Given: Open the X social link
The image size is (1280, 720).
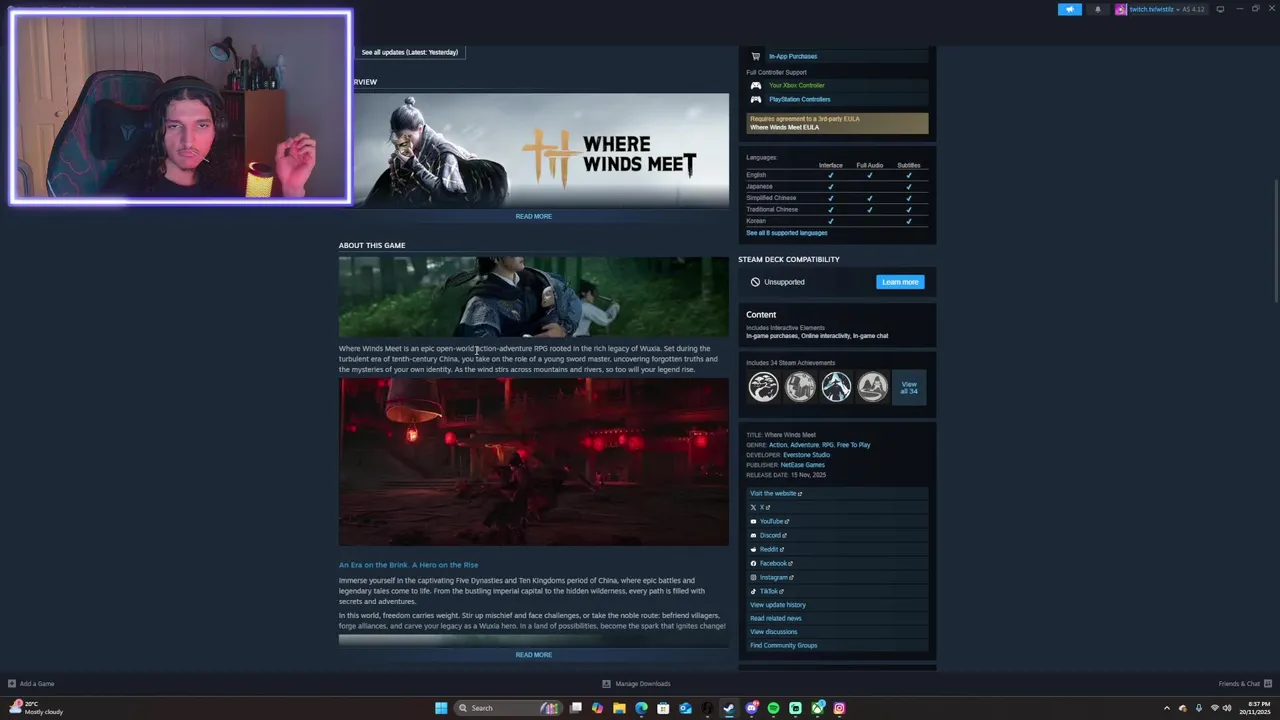Looking at the screenshot, I should [838, 507].
